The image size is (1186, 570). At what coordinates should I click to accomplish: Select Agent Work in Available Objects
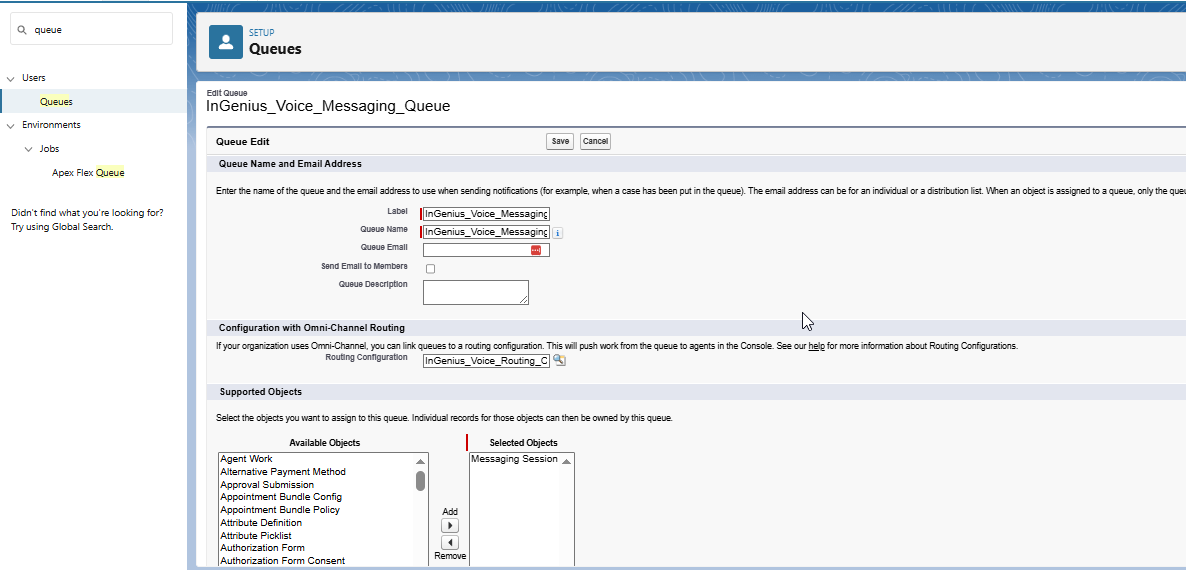[246, 459]
